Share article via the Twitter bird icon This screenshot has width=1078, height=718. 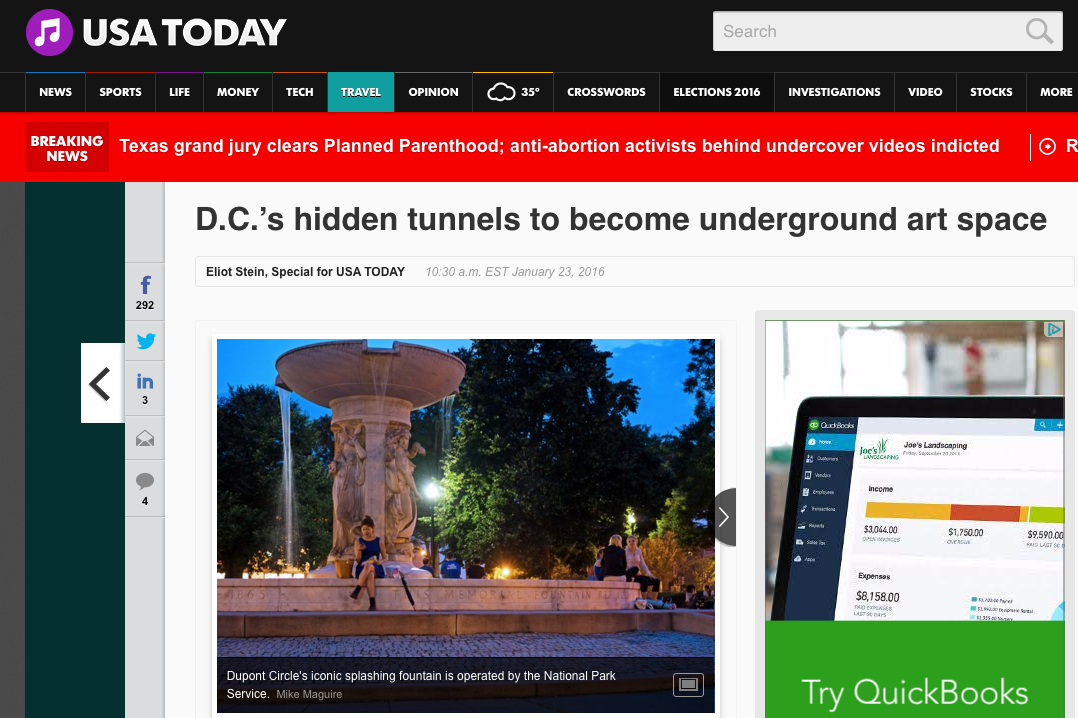click(x=145, y=341)
